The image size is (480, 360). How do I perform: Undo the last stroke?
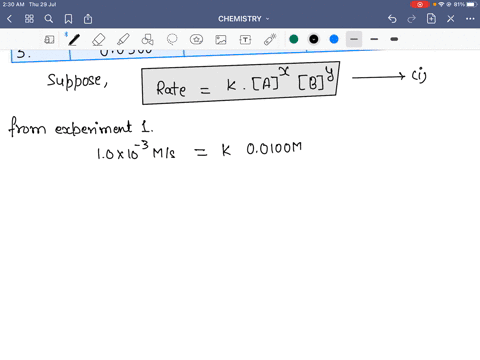pyautogui.click(x=392, y=19)
